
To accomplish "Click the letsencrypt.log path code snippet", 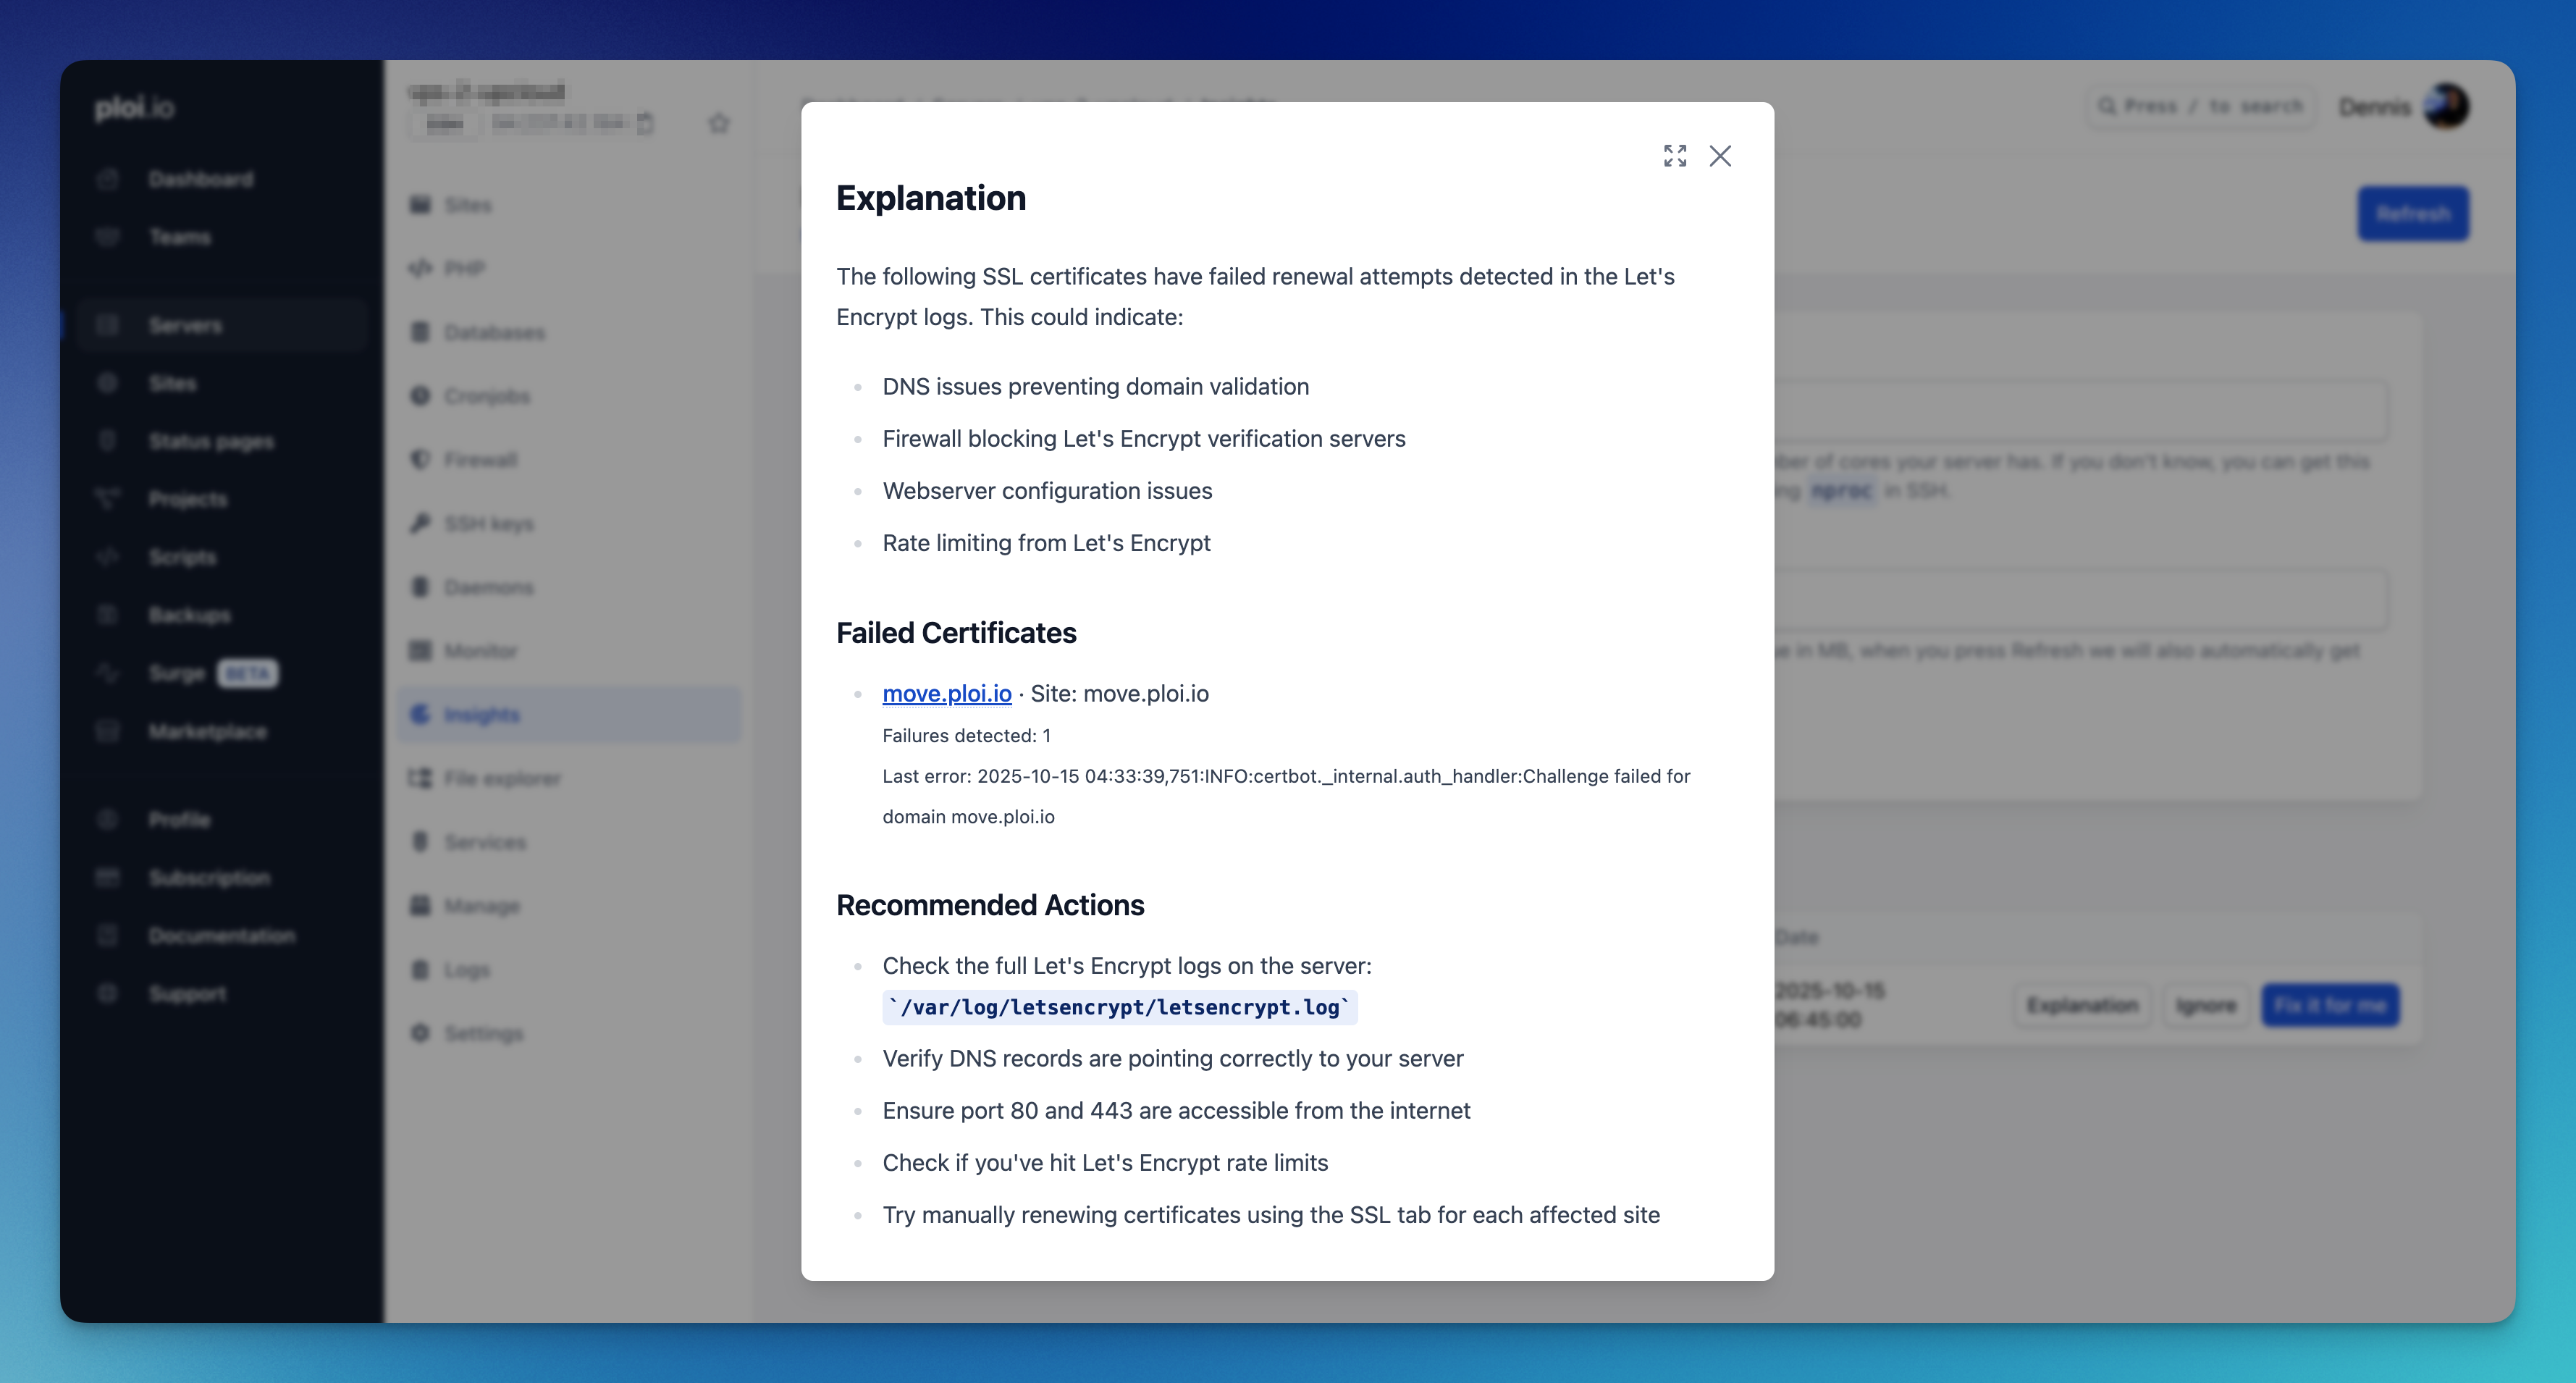I will click(x=1119, y=1007).
